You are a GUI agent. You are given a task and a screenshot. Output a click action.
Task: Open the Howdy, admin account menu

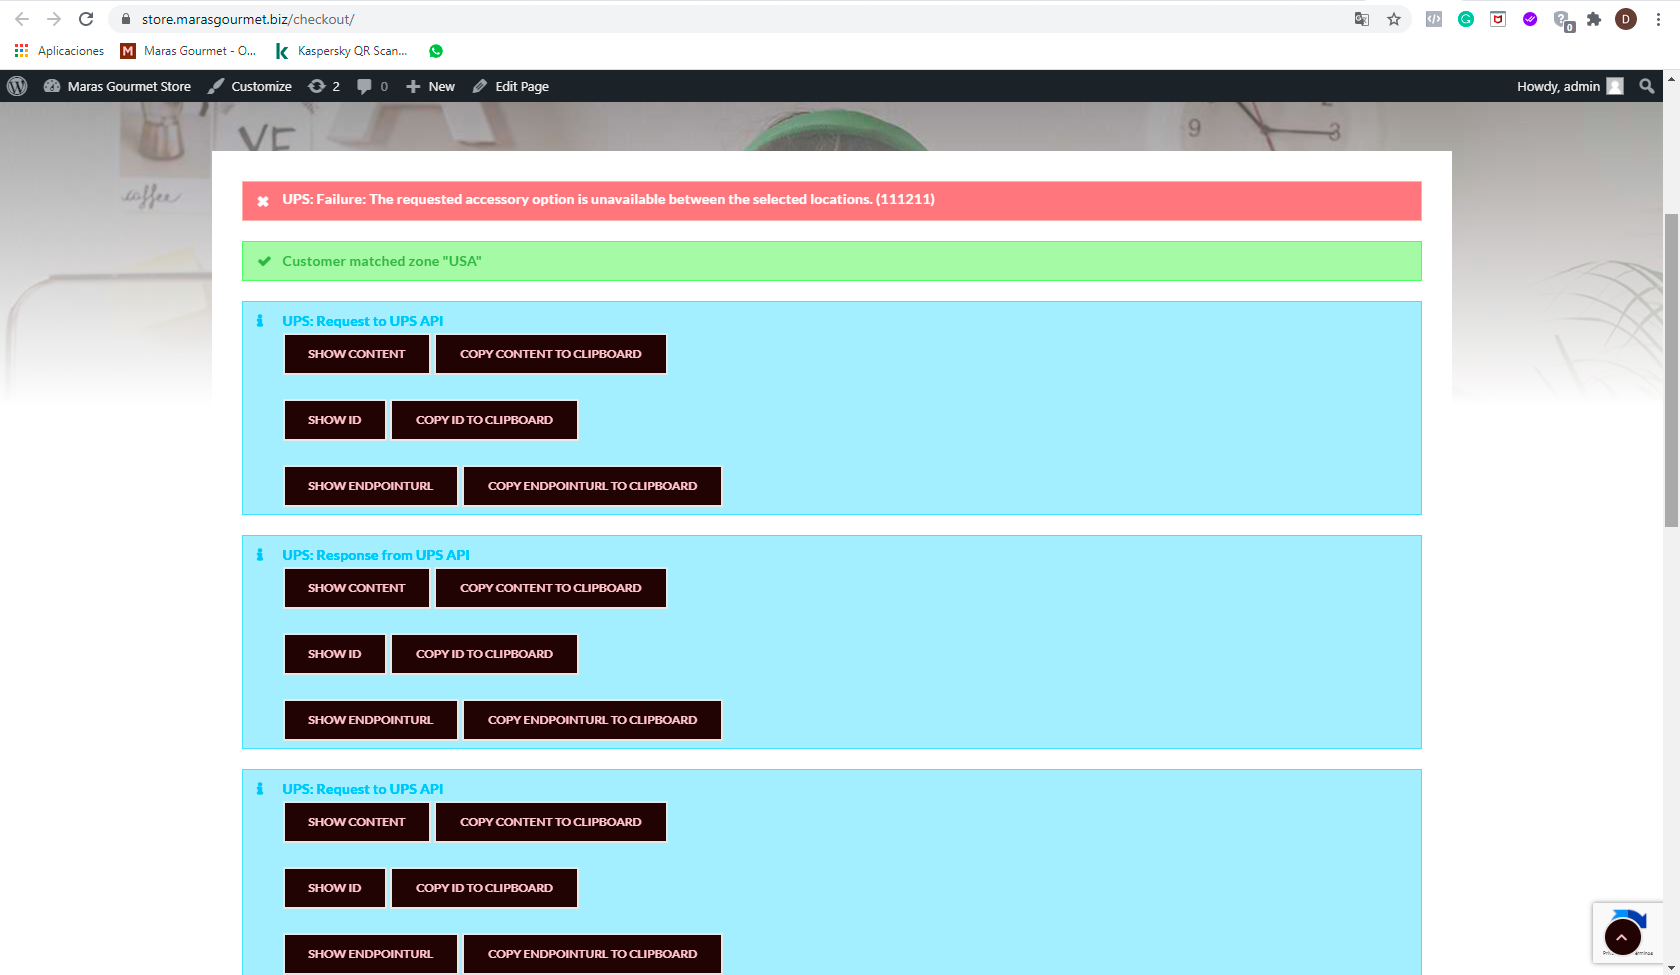point(1570,86)
